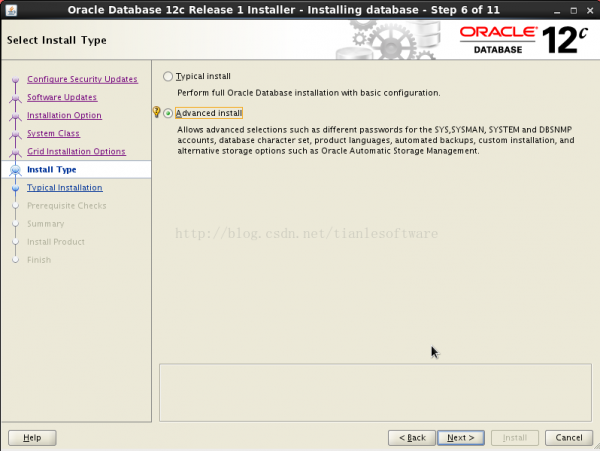Maximize the installer window
Screen dimensions: 600x451
pyautogui.click(x=574, y=11)
